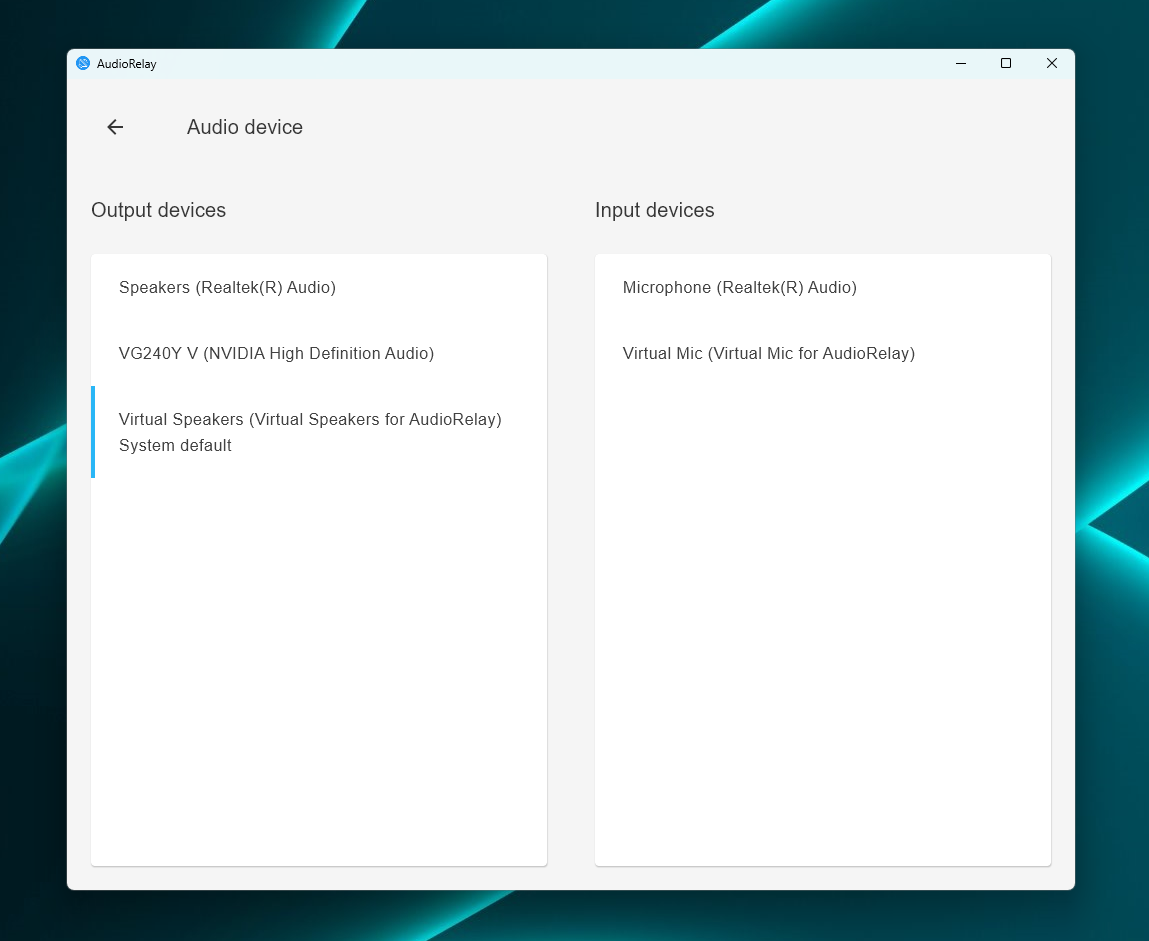Select Speakers (Realtek(R) Audio) output device
The image size is (1149, 941).
click(x=319, y=287)
